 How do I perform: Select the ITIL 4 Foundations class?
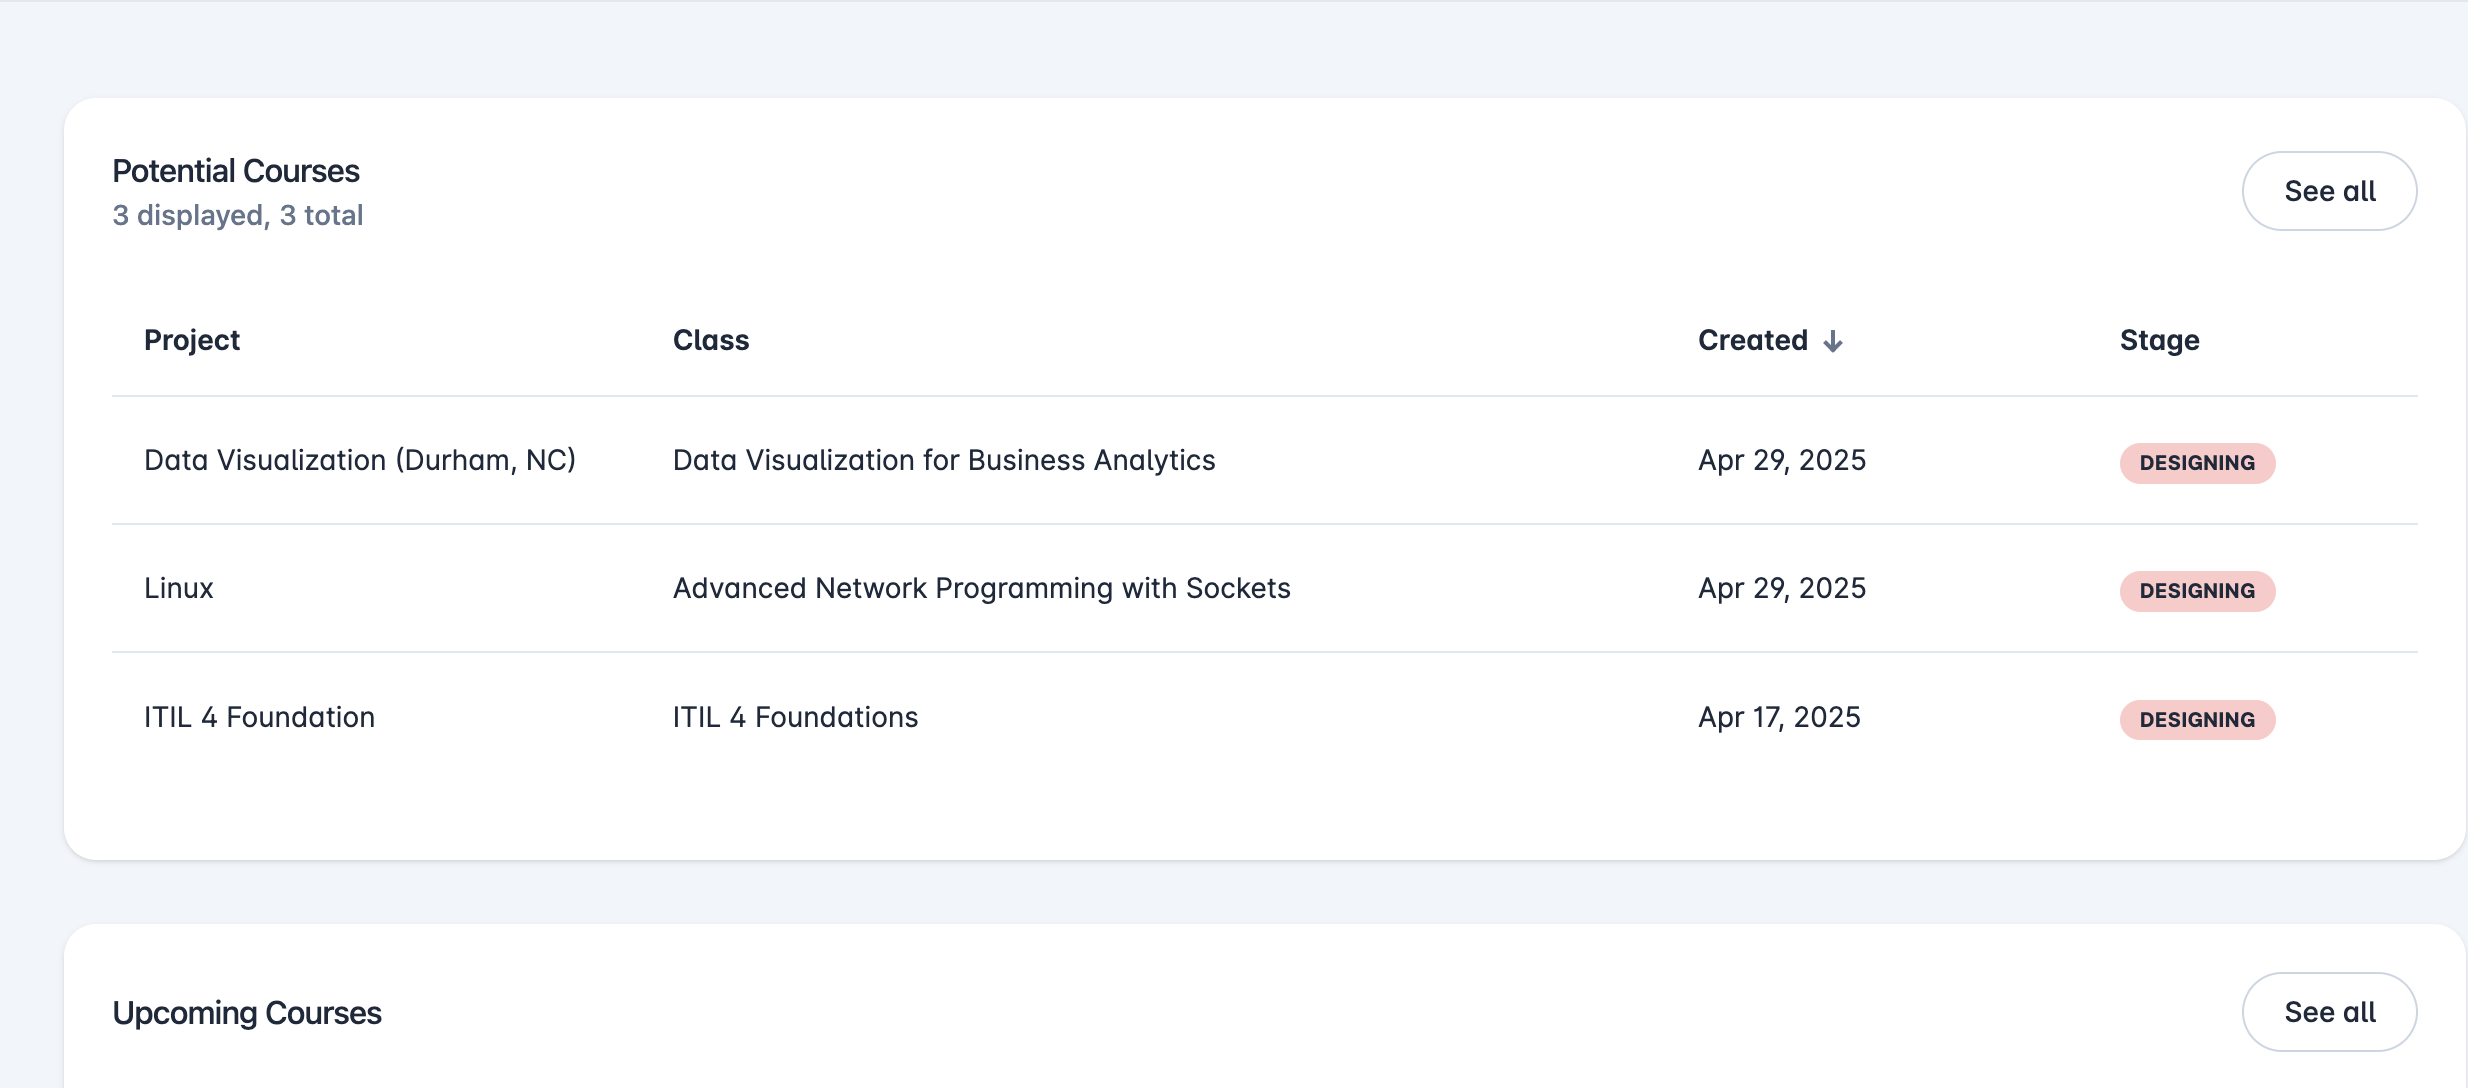point(795,717)
